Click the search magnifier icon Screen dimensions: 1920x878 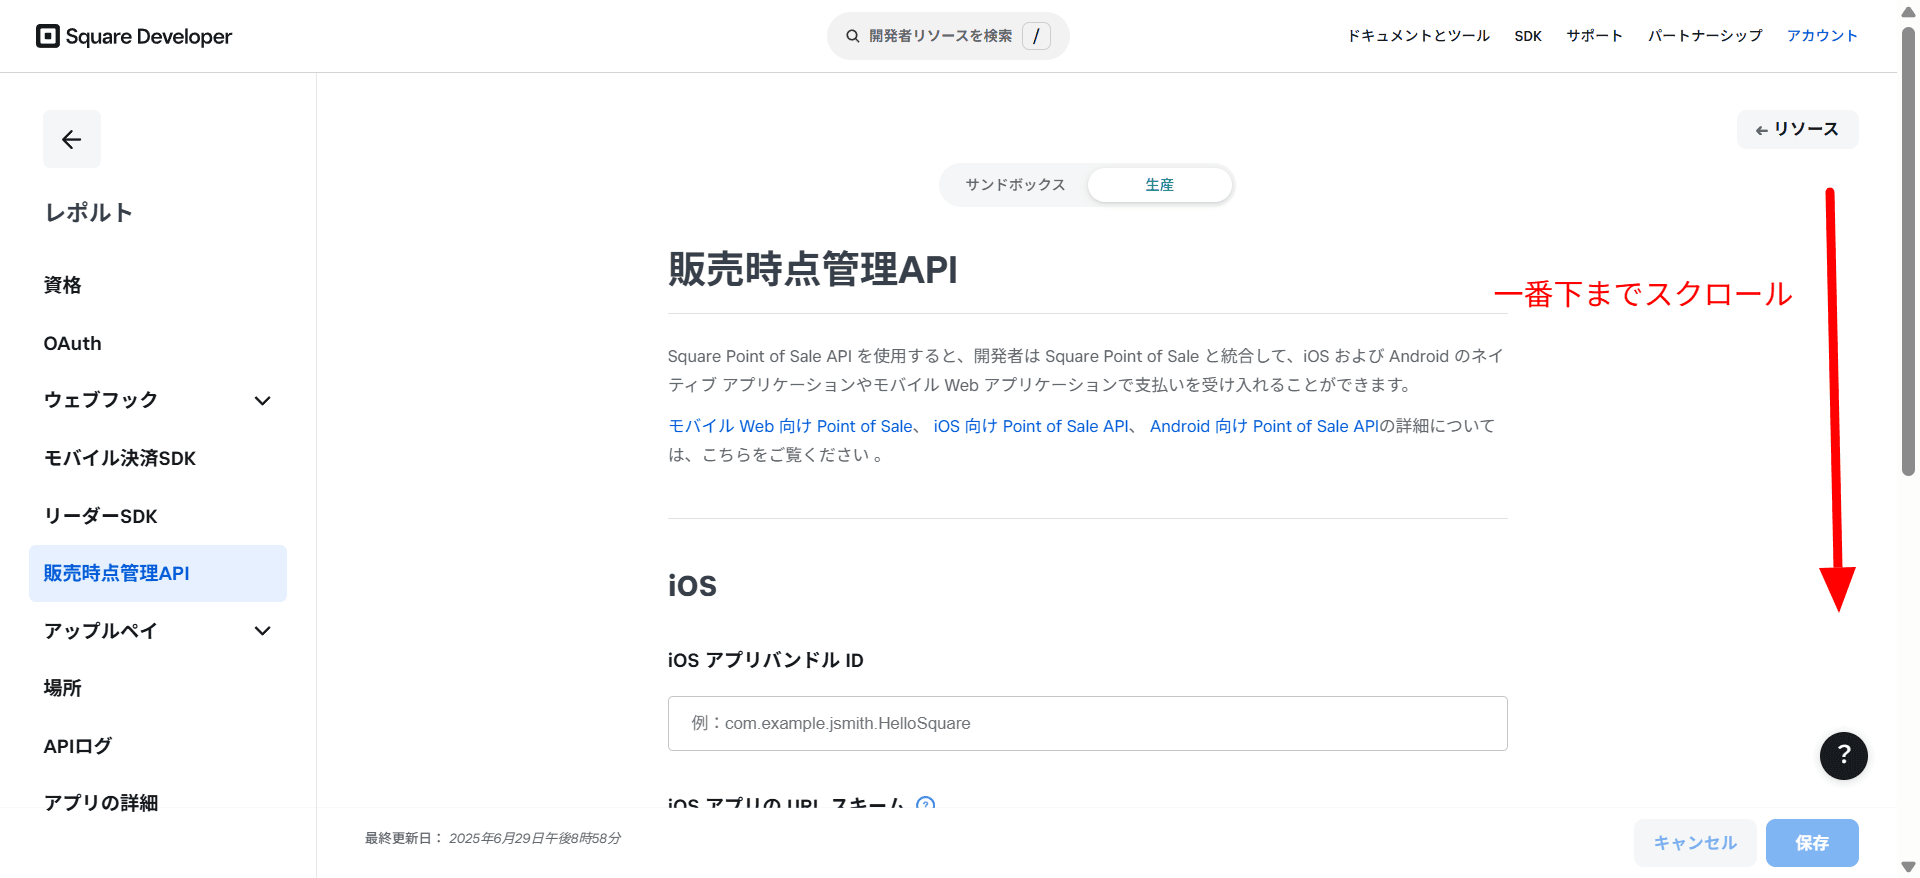click(853, 36)
